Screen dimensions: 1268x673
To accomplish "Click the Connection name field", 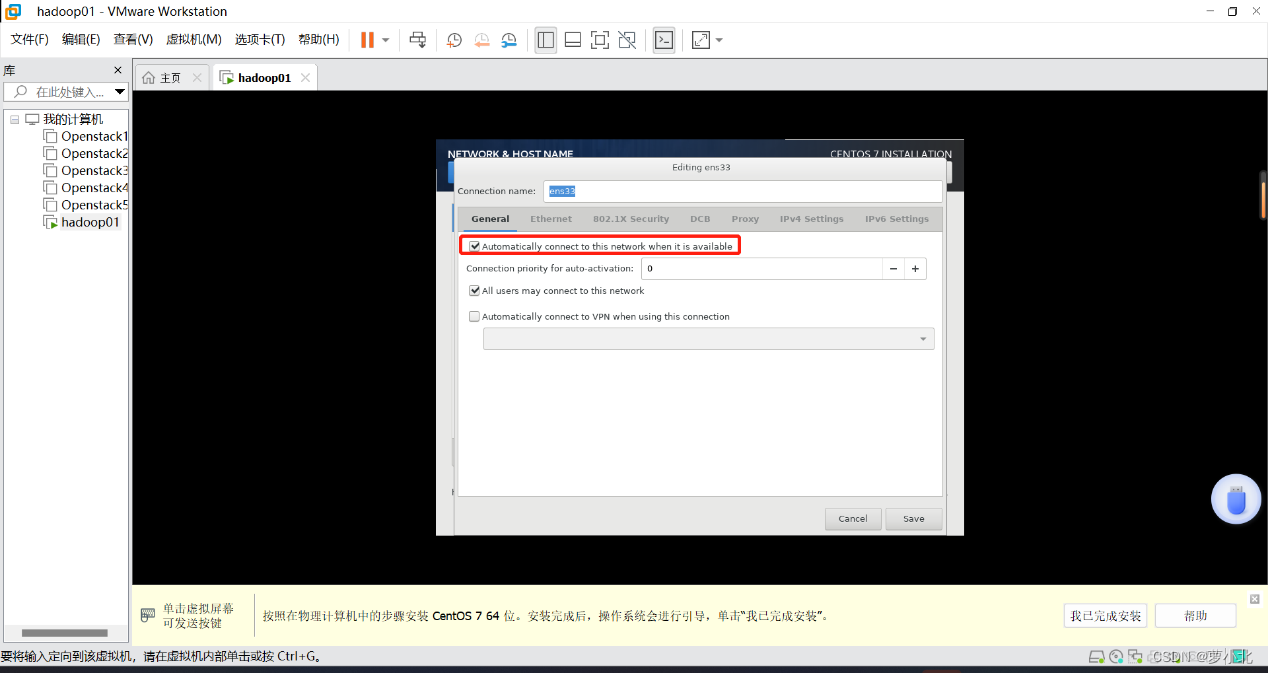I will click(x=743, y=191).
